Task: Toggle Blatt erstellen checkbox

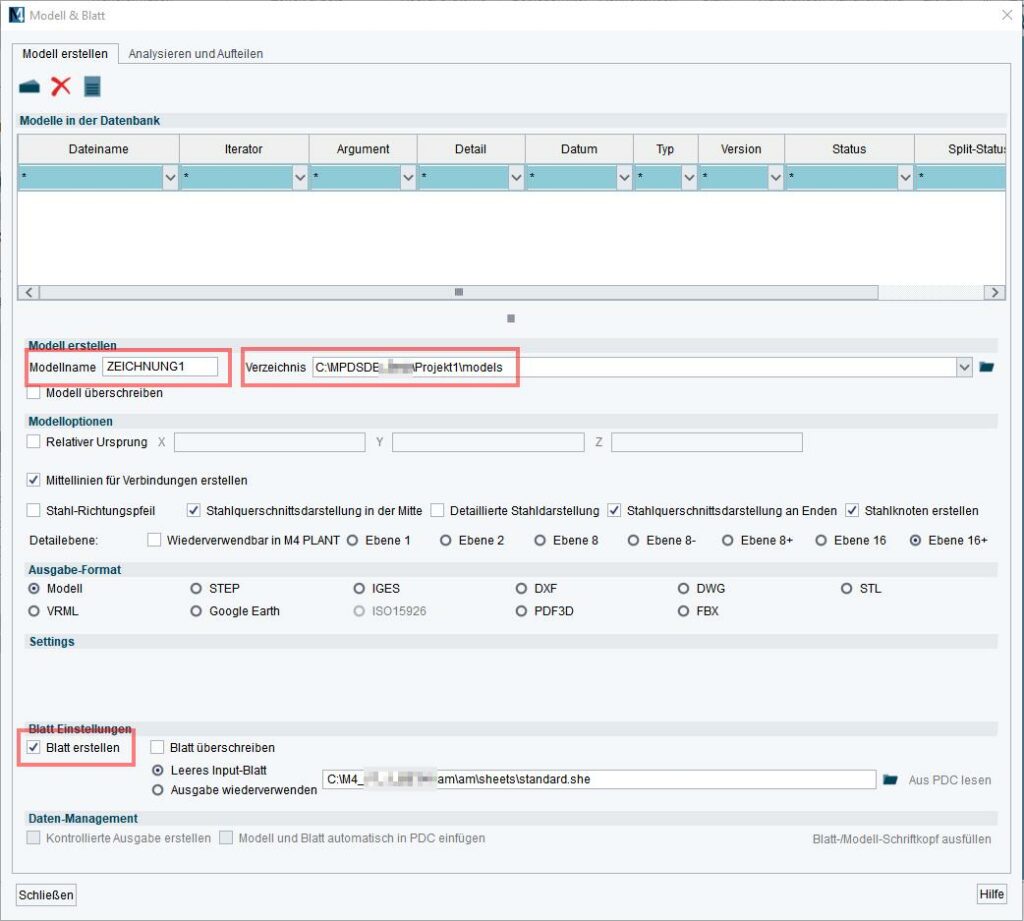Action: click(33, 747)
